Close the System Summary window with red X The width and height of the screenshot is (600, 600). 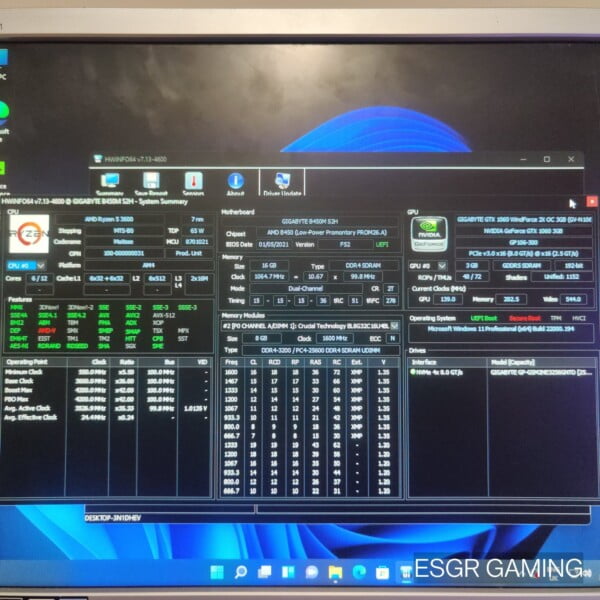pos(592,201)
